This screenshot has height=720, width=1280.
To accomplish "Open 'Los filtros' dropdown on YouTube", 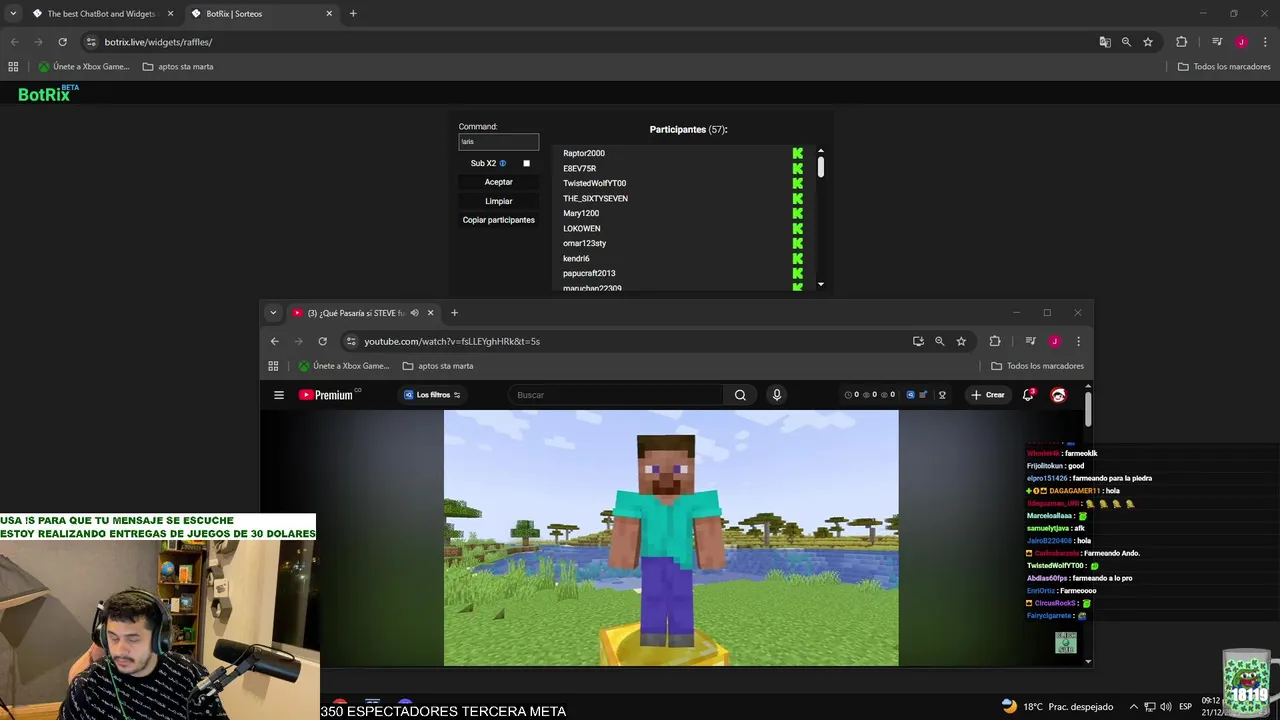I will coord(432,395).
